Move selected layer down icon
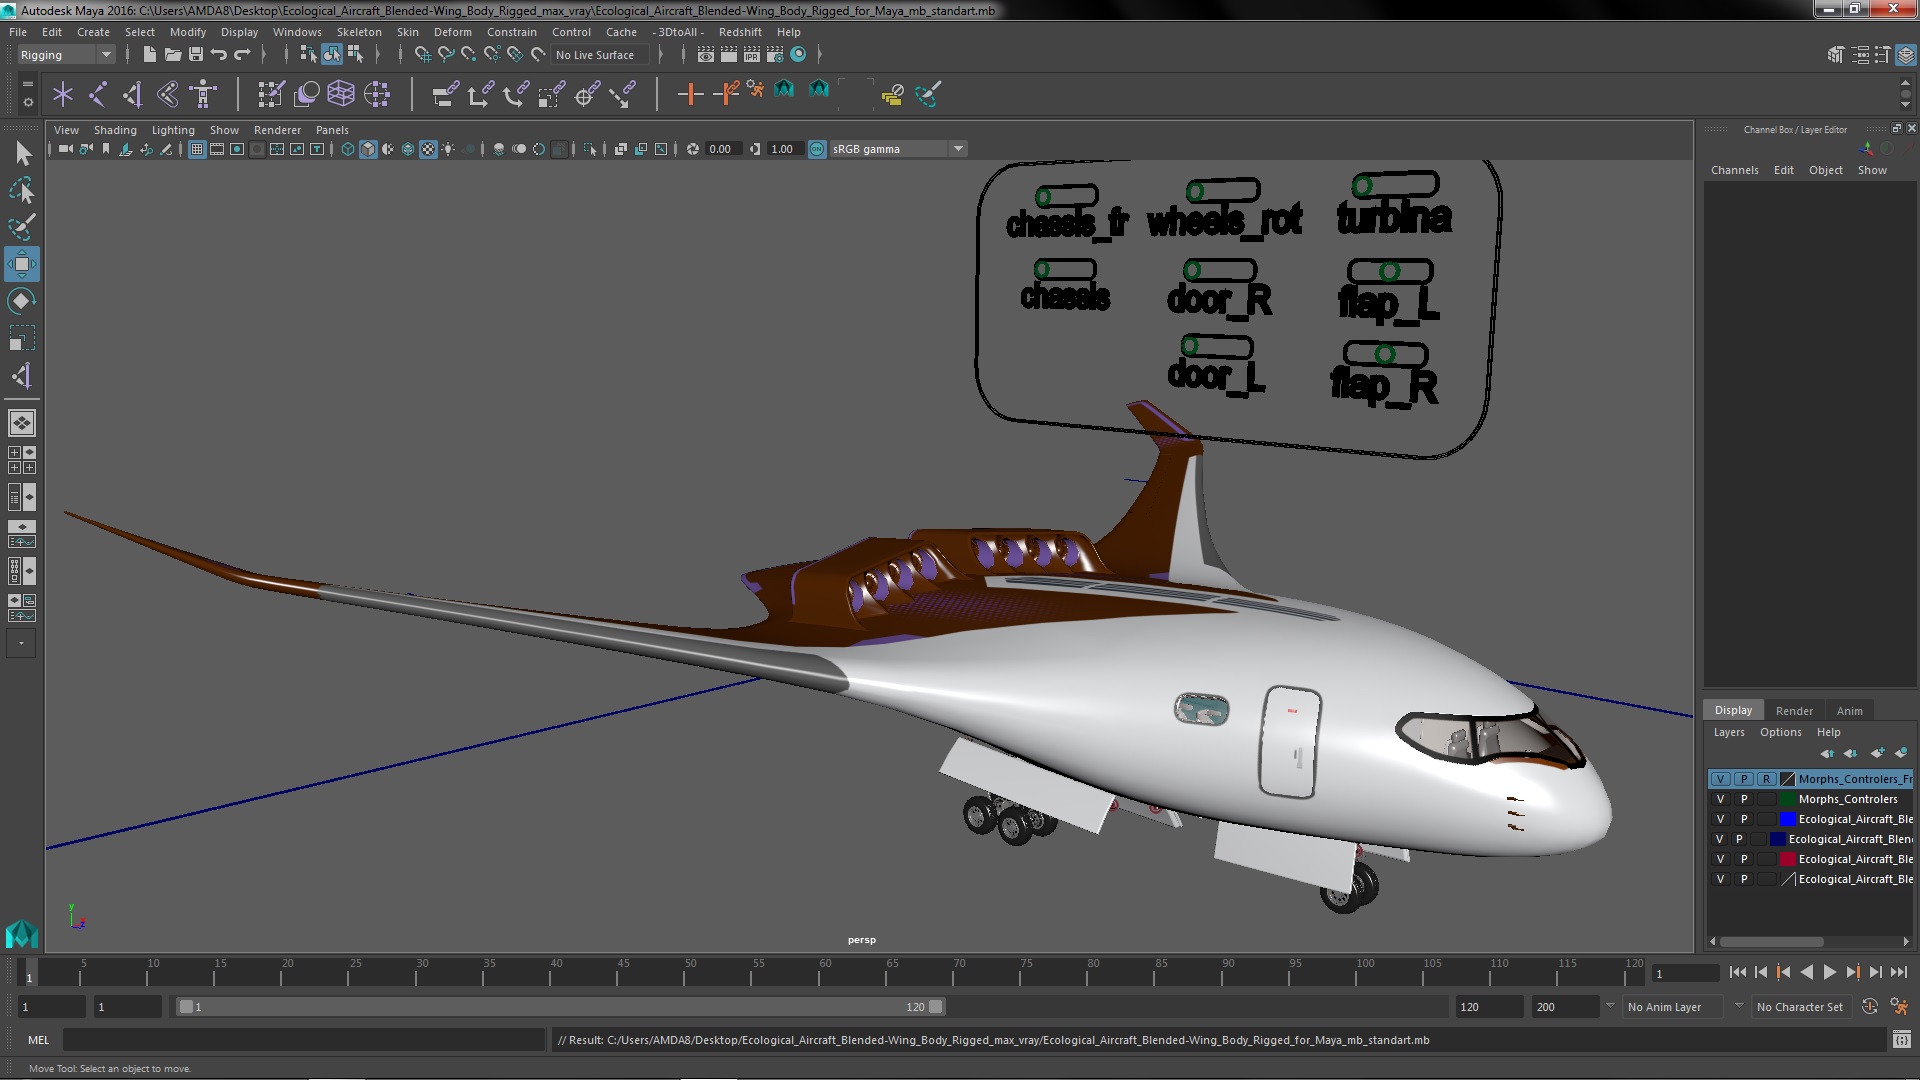The width and height of the screenshot is (1920, 1080). click(x=1850, y=753)
